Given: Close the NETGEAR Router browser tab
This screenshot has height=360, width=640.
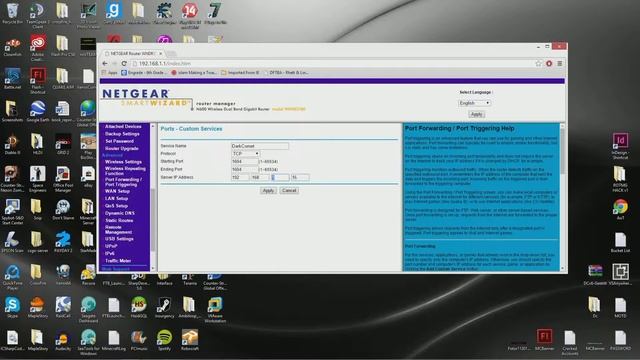Looking at the screenshot, I should (x=160, y=53).
